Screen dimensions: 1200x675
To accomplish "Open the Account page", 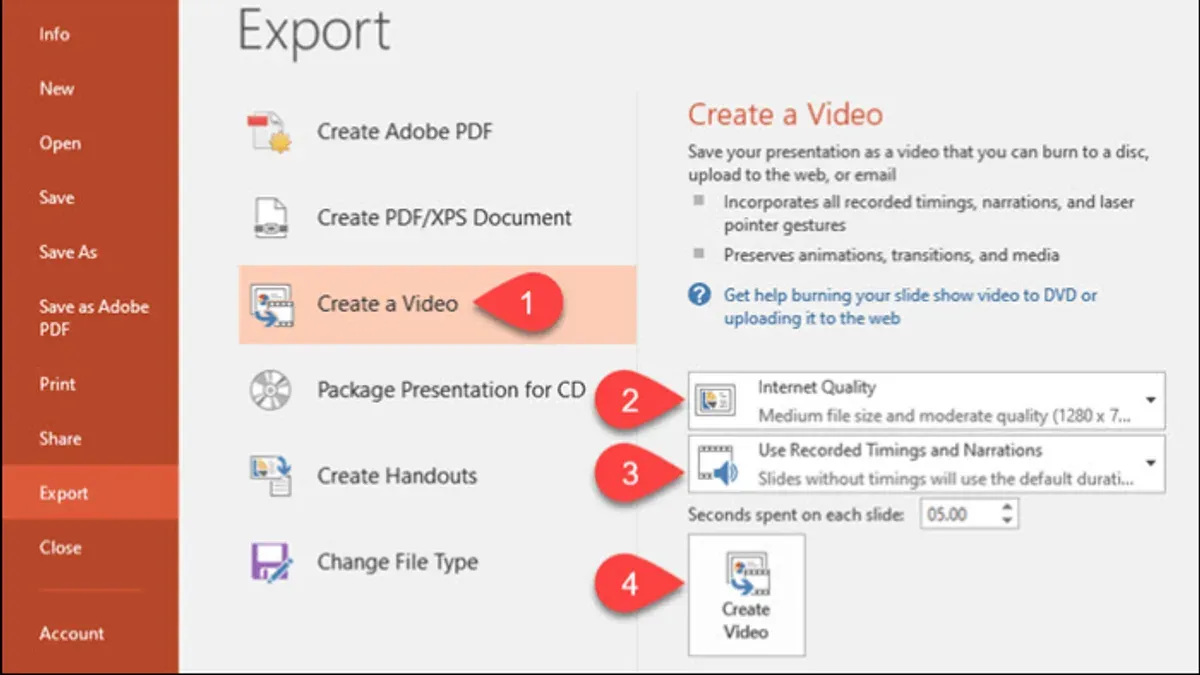I will click(x=71, y=633).
